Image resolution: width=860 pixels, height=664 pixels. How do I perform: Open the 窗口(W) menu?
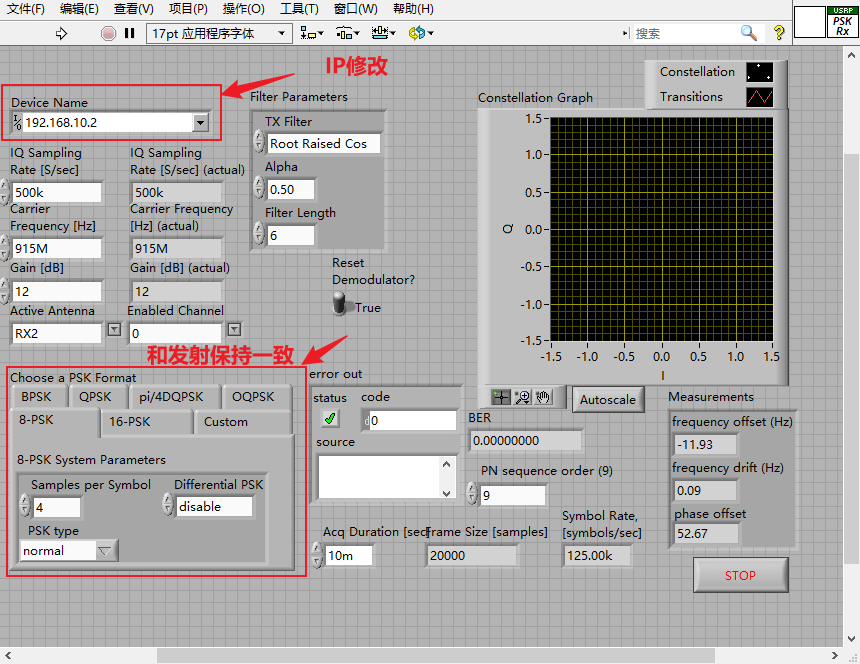click(x=355, y=9)
